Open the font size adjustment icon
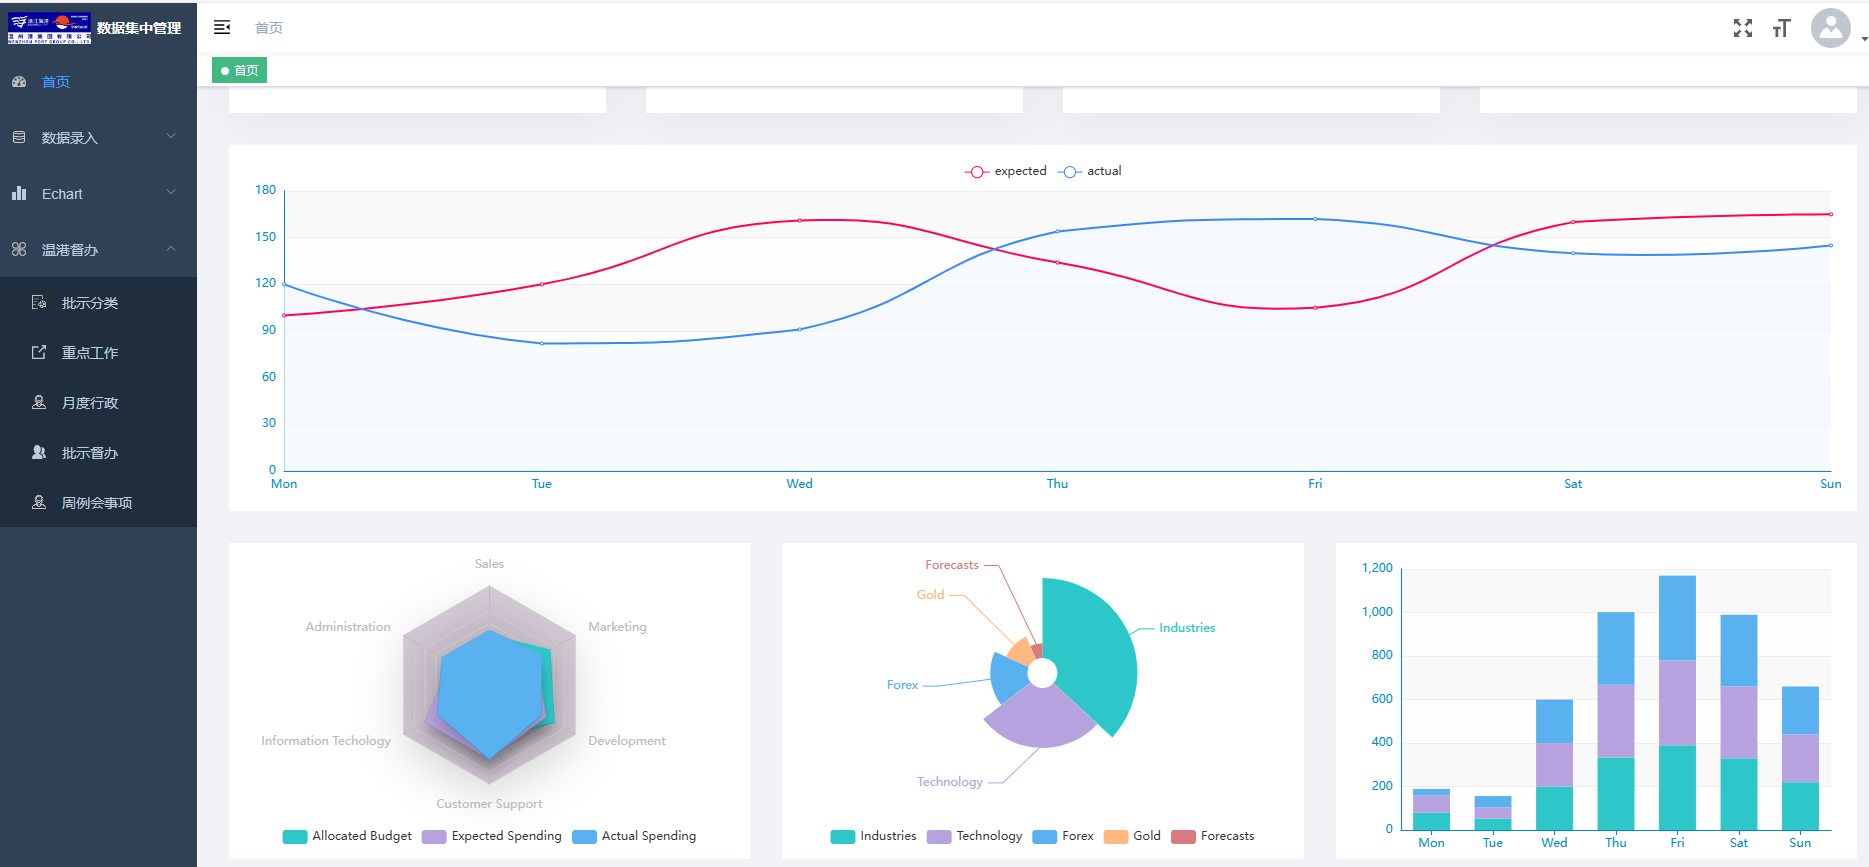 pos(1781,28)
